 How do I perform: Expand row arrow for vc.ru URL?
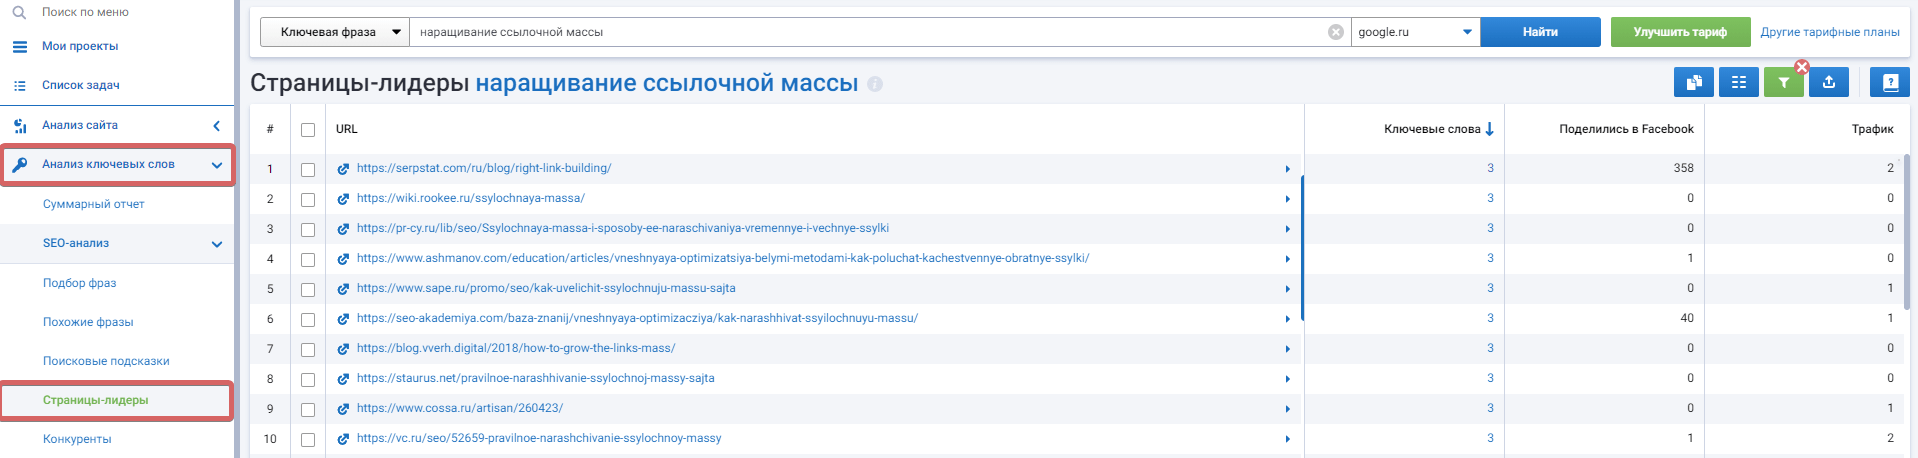click(1288, 439)
